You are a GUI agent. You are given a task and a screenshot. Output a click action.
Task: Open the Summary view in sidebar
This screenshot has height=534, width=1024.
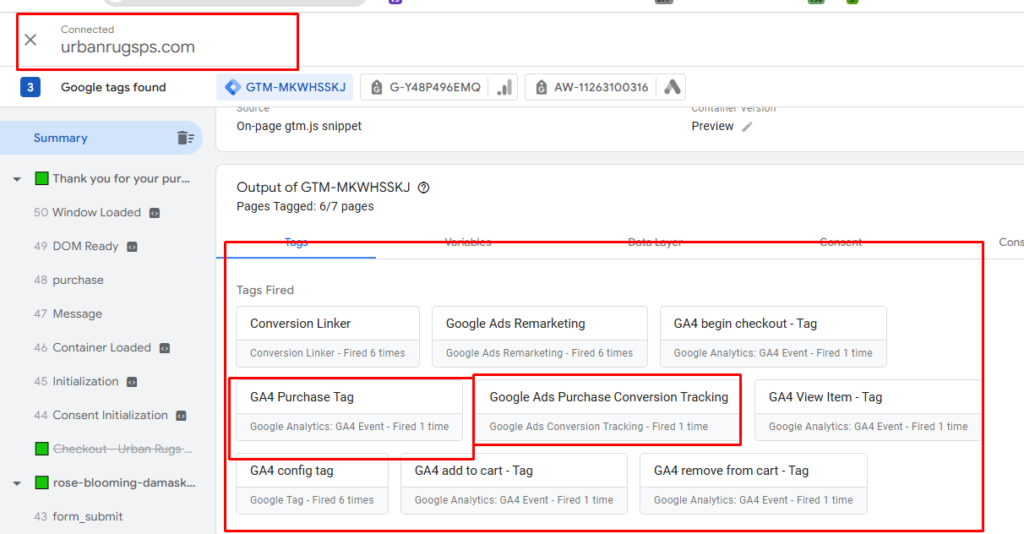101,138
